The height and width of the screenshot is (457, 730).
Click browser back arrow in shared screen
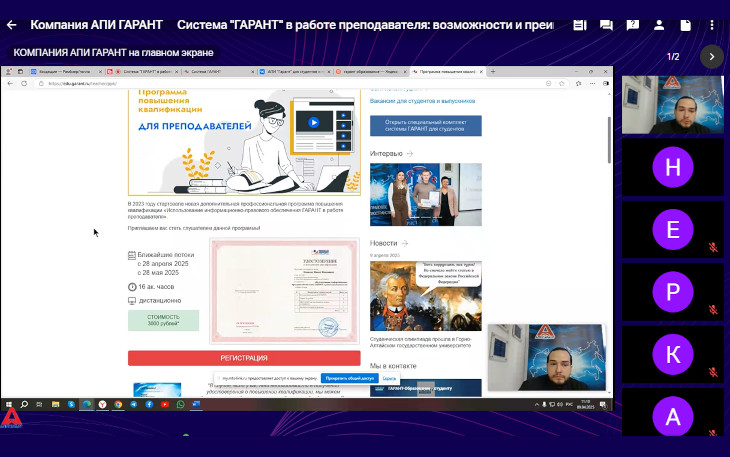coord(10,83)
